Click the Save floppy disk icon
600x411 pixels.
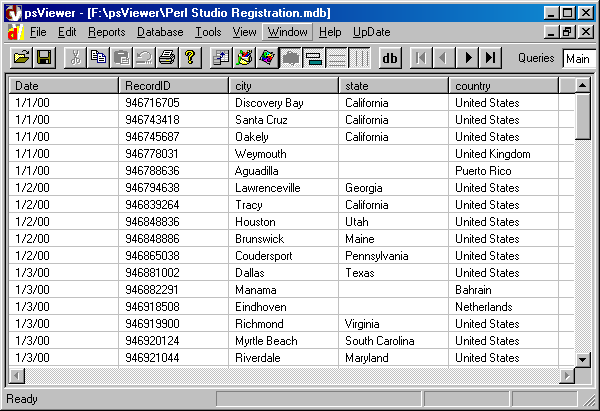[44, 58]
